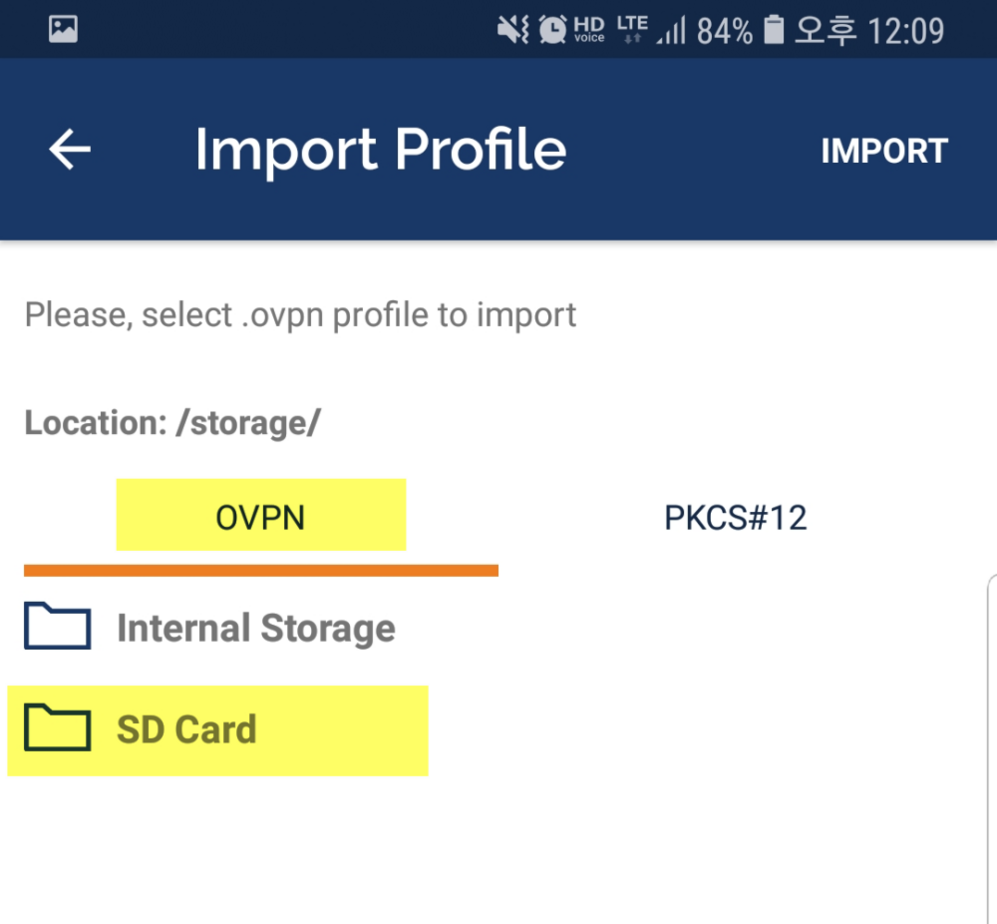Open the Internal Storage folder label
997x924 pixels.
pos(256,628)
